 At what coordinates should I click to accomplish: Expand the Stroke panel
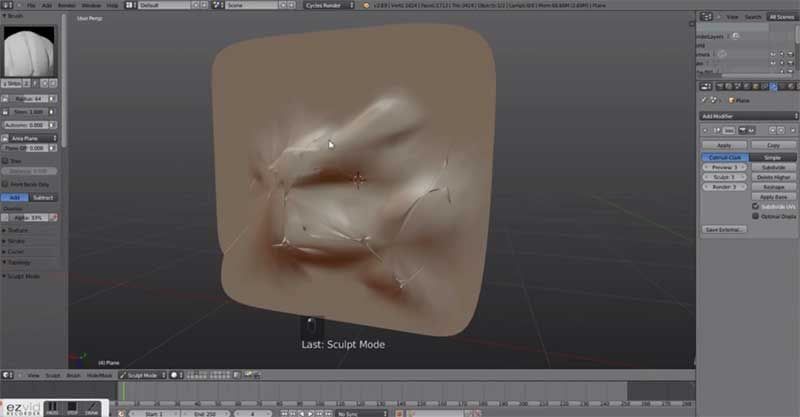(x=15, y=241)
